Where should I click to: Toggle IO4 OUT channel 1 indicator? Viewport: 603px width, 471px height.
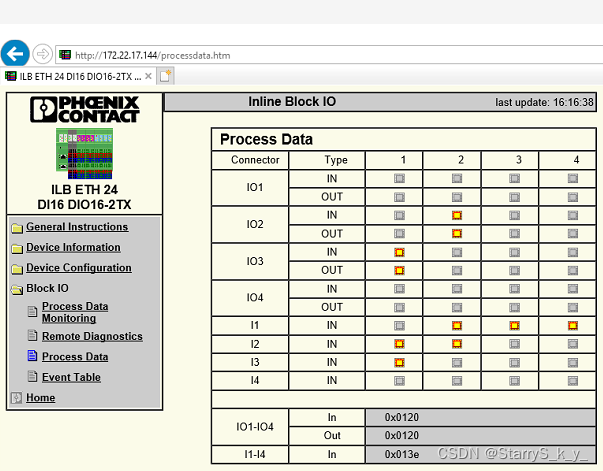coord(400,307)
